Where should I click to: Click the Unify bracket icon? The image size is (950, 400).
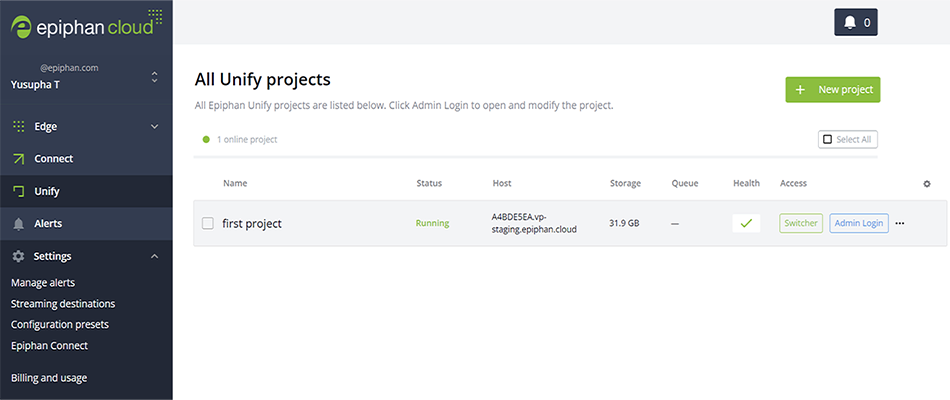[19, 192]
